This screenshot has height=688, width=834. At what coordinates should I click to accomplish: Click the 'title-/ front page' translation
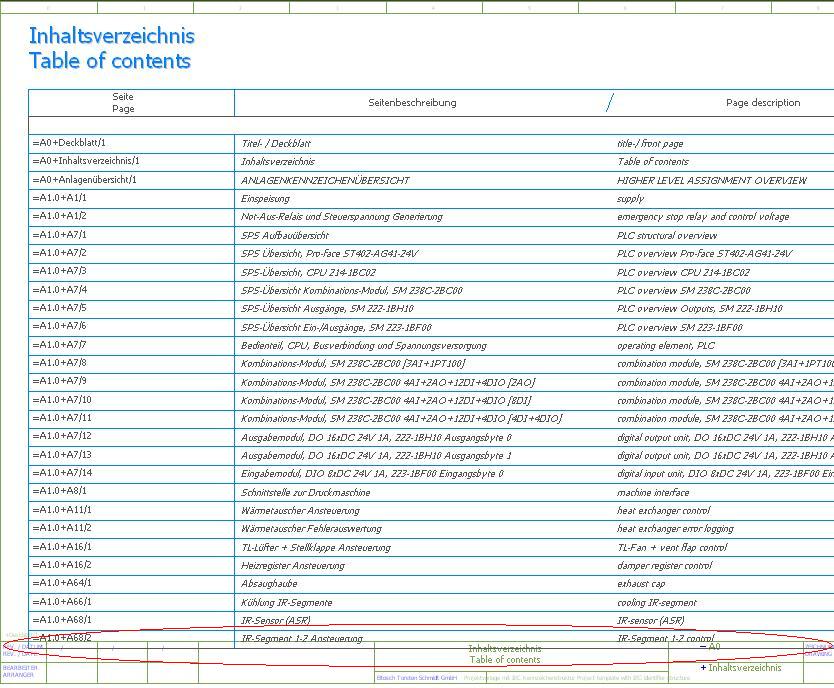click(650, 144)
